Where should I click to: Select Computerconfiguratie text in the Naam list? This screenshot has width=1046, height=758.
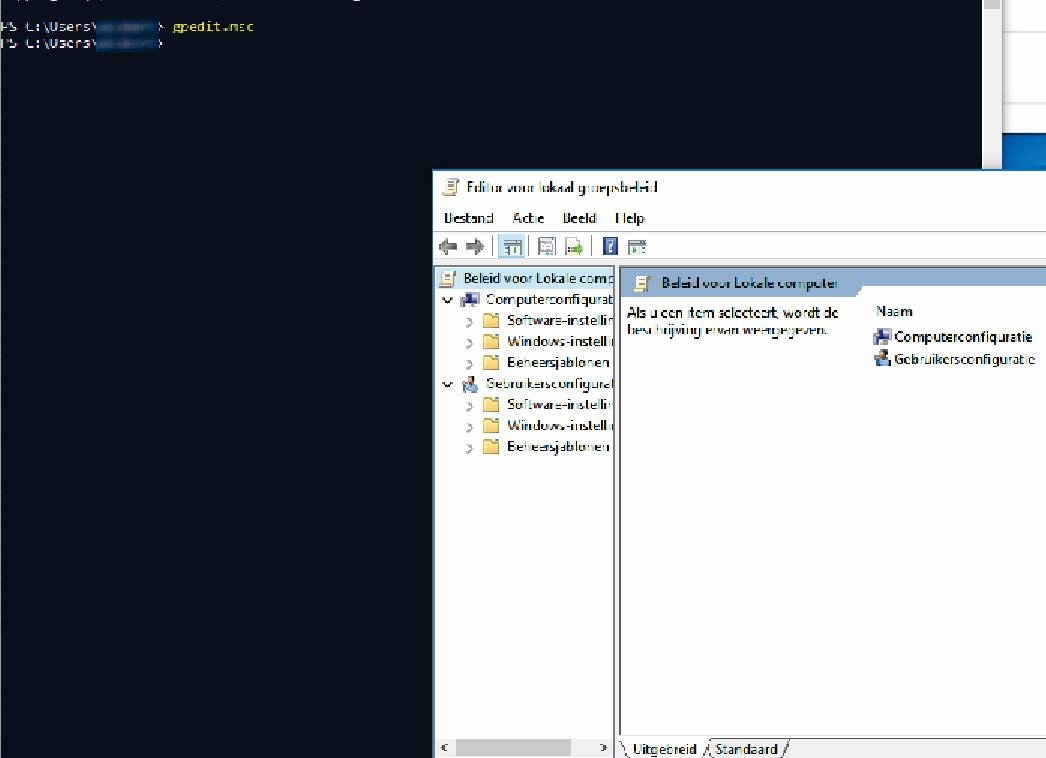coord(963,337)
